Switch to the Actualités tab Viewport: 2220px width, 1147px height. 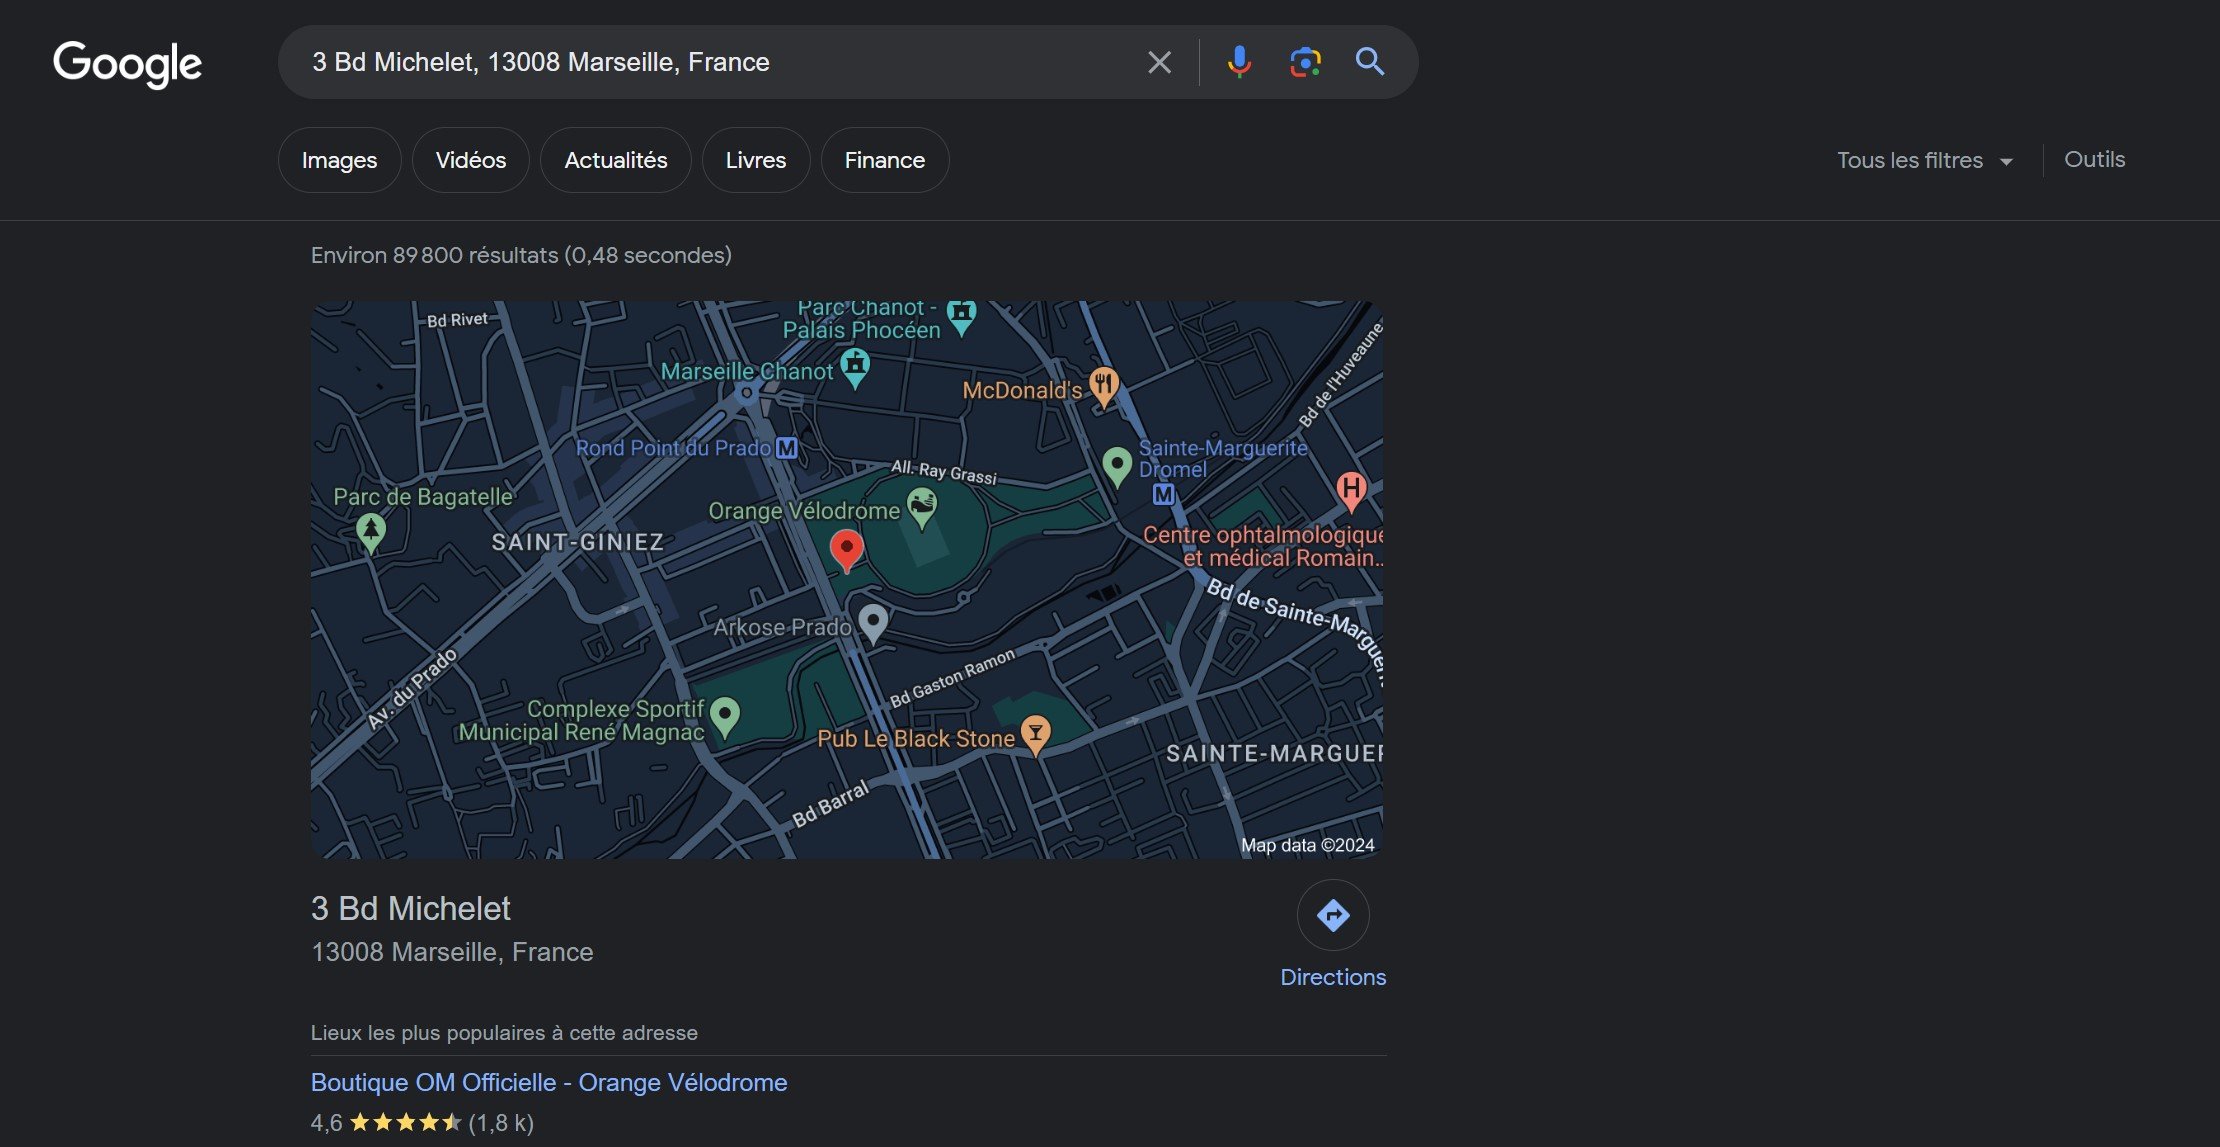615,159
